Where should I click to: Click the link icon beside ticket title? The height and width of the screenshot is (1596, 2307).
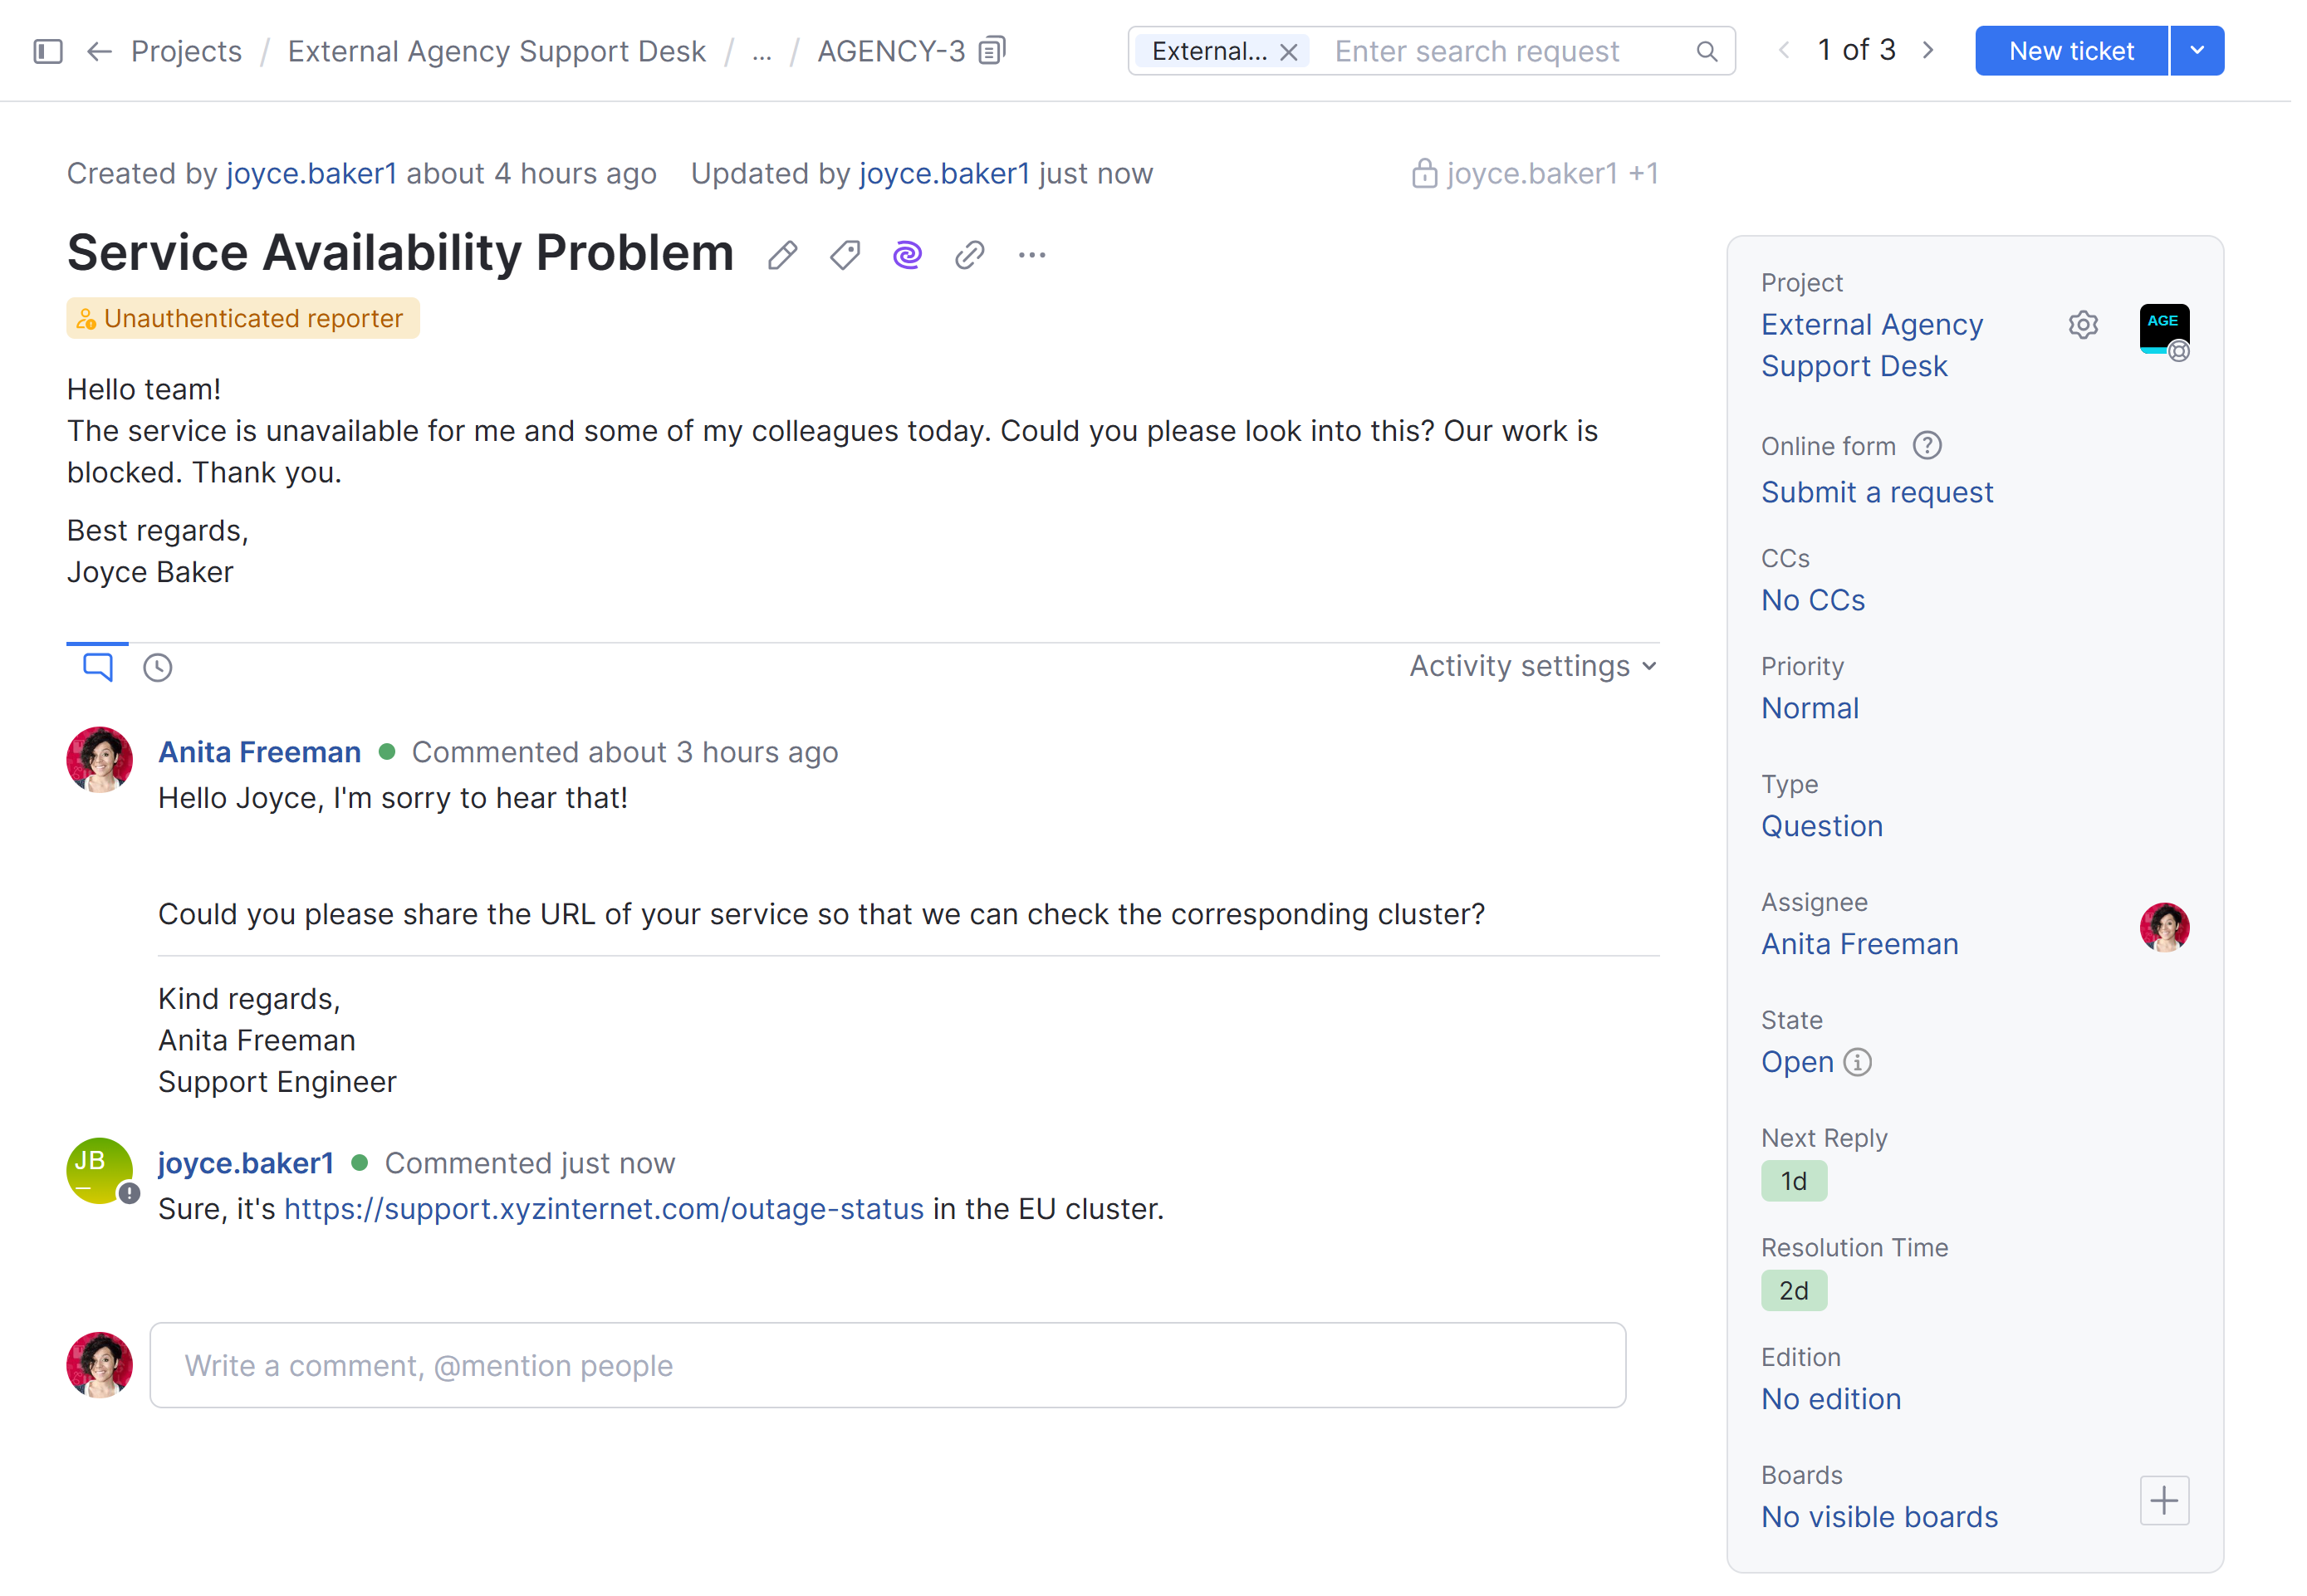969,255
